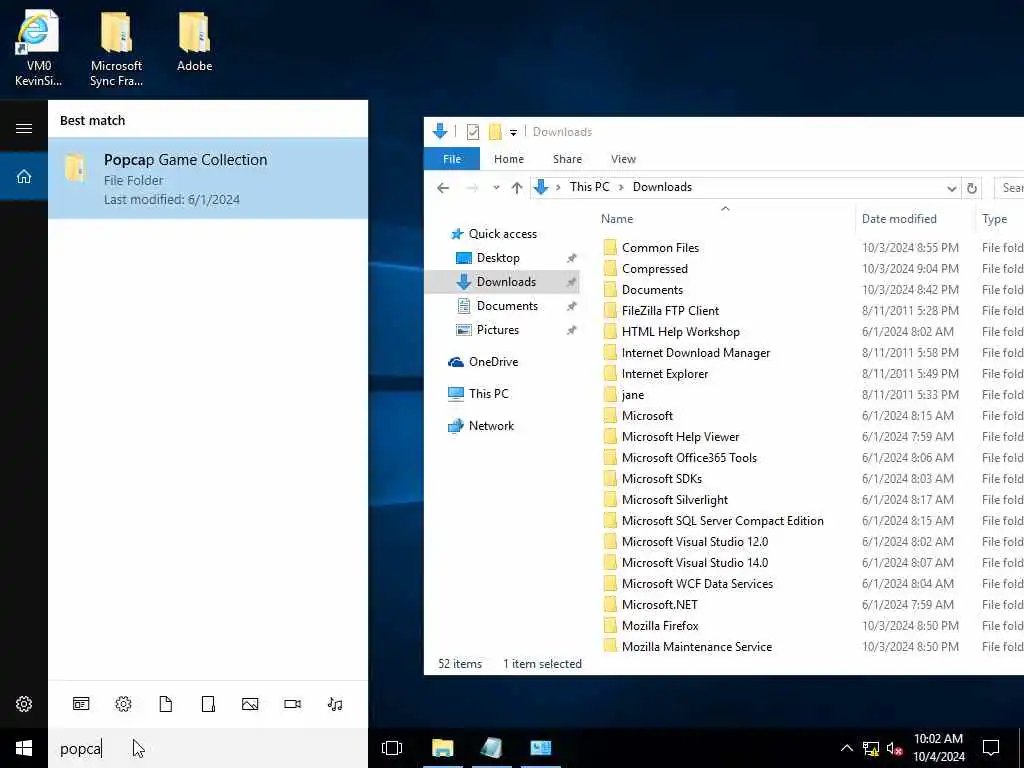Select Downloads in navigation pane
Image resolution: width=1024 pixels, height=768 pixels.
(502, 281)
